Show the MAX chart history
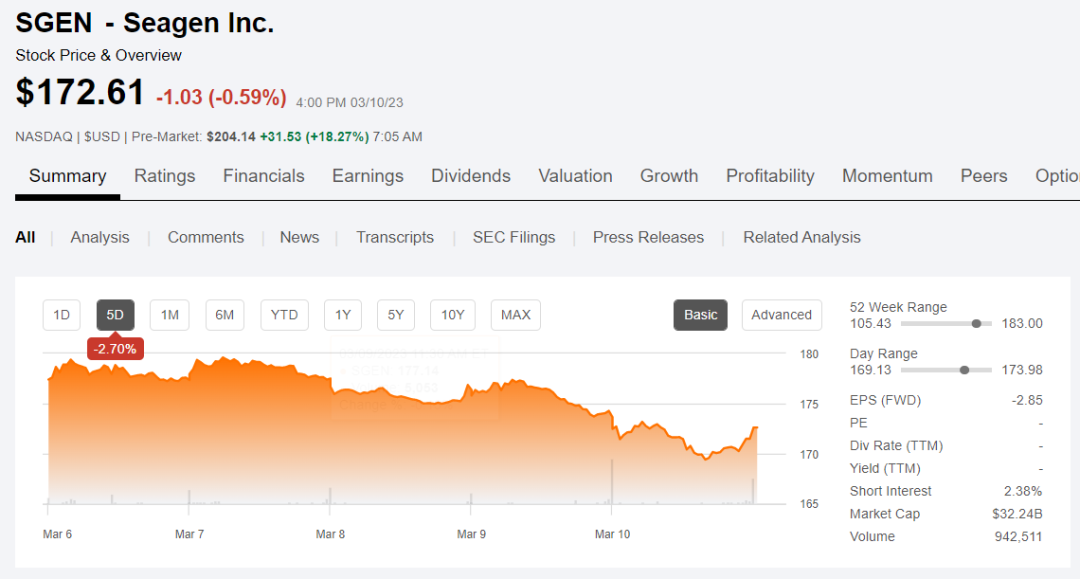 [516, 315]
